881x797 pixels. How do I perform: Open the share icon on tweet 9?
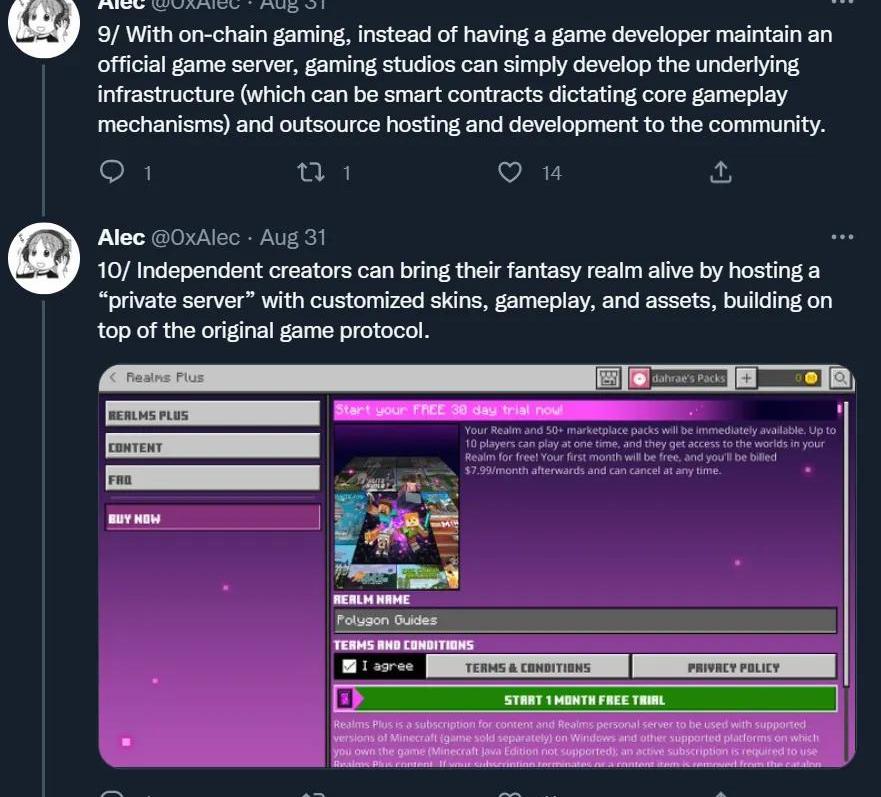720,172
